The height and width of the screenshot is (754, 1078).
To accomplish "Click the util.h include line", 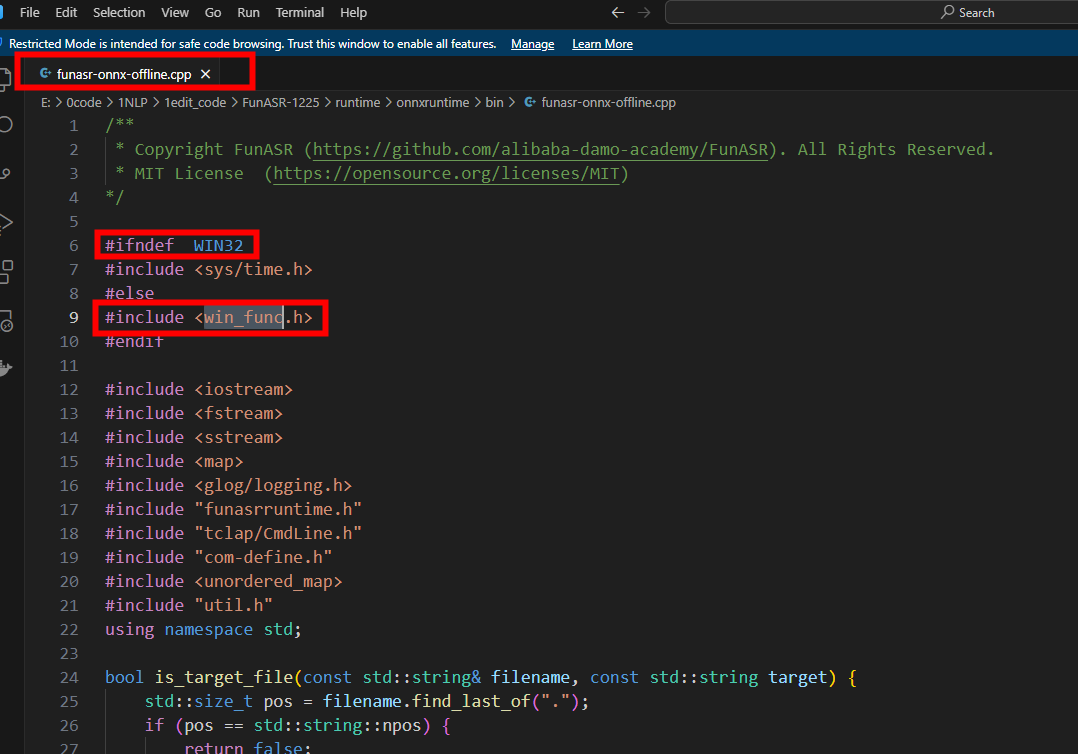I will (188, 606).
